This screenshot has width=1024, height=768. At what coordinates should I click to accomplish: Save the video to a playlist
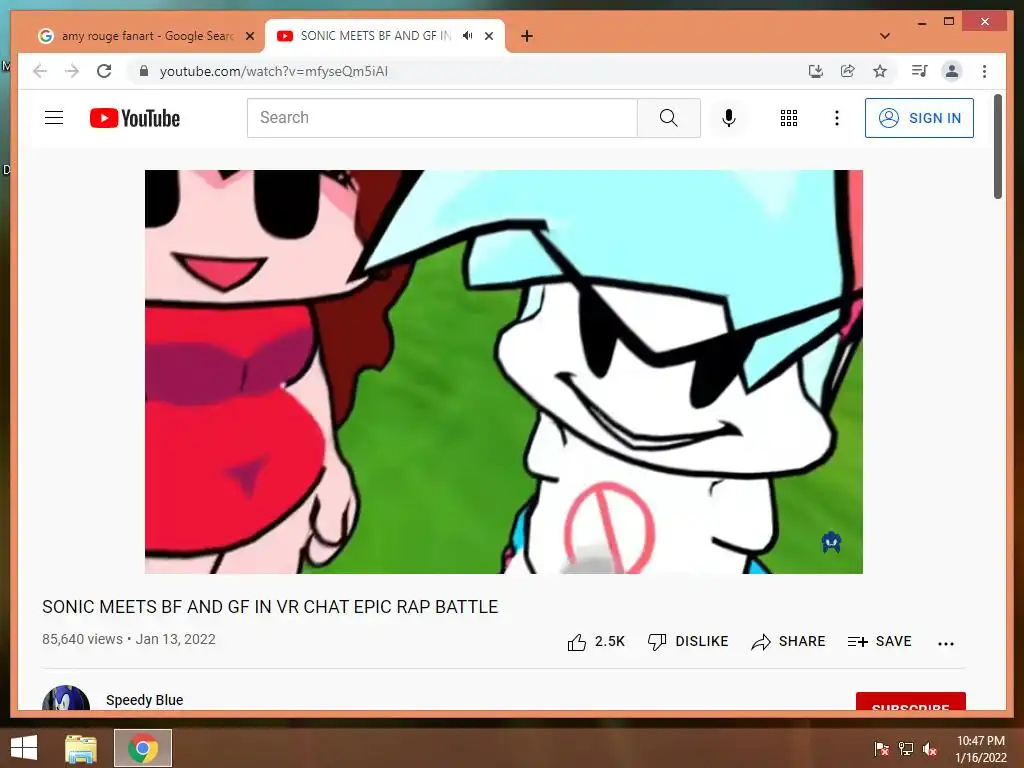click(x=879, y=642)
